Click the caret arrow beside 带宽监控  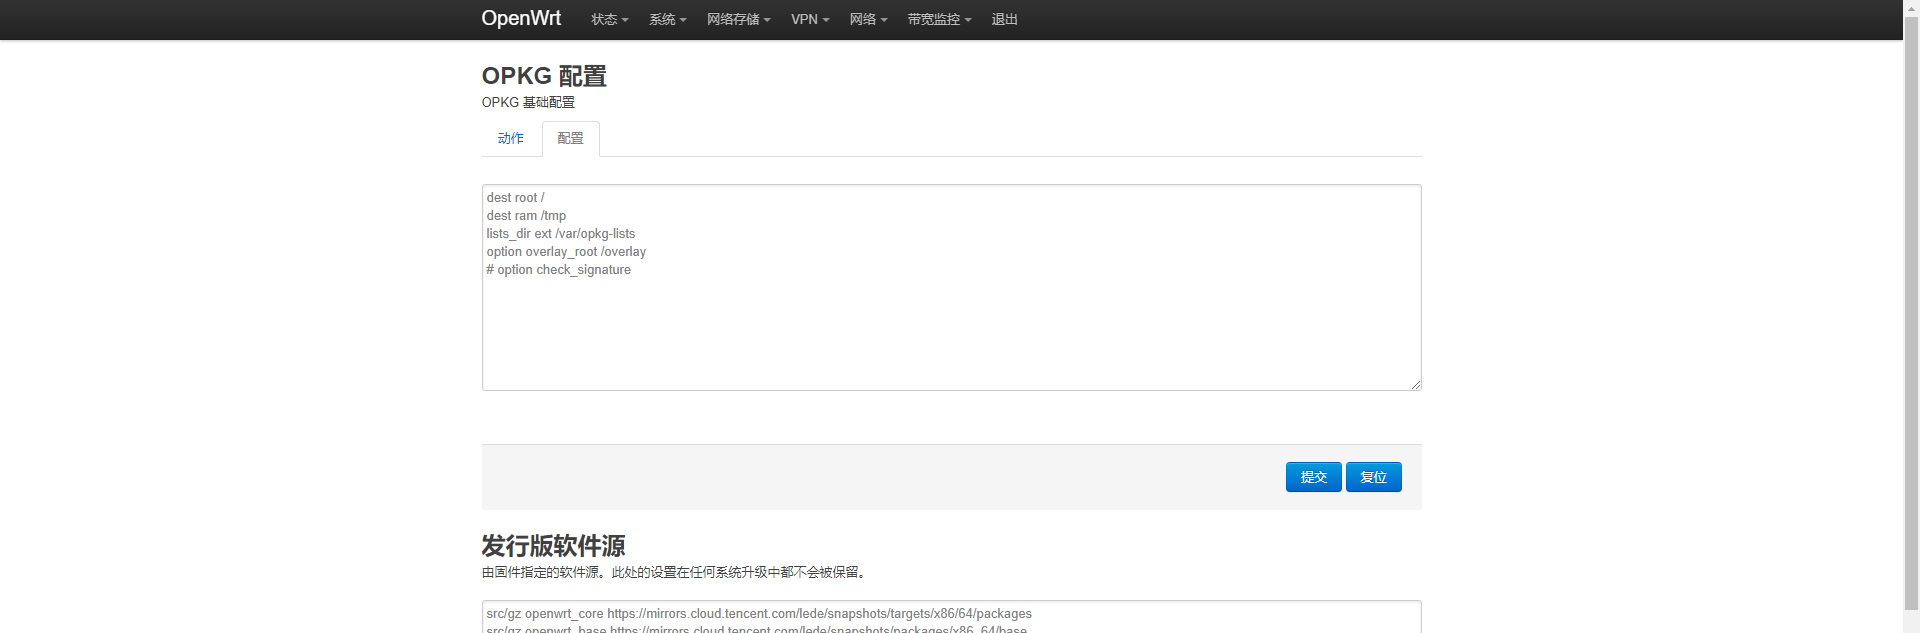[968, 20]
